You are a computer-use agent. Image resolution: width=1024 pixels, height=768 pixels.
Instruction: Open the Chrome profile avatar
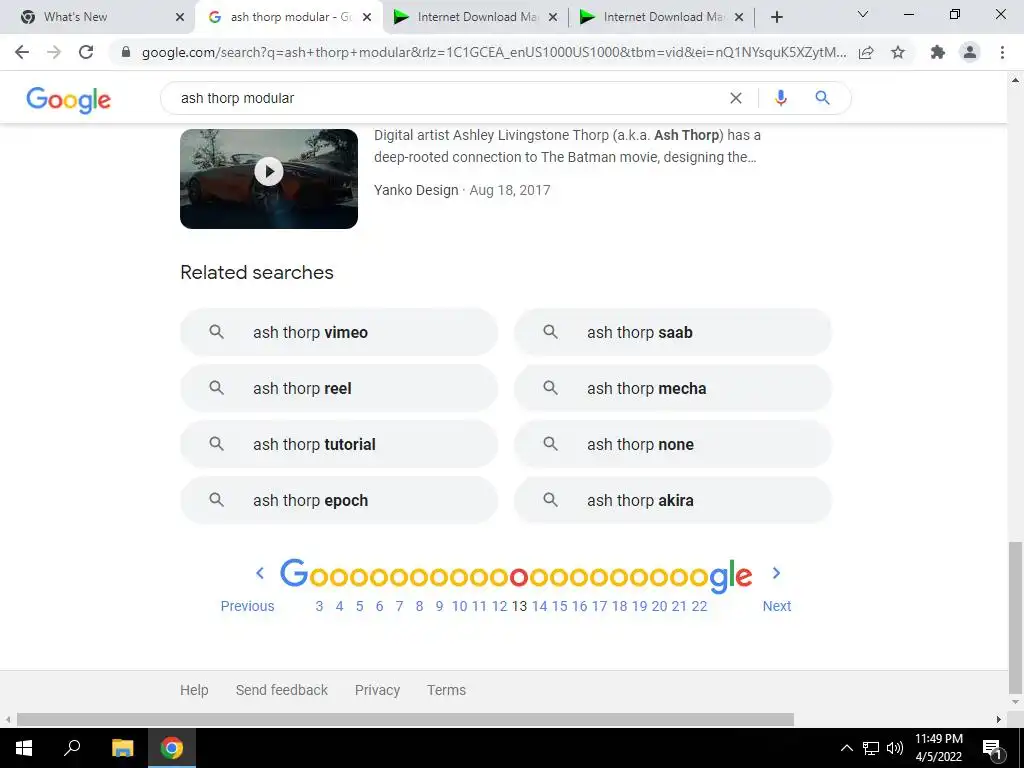970,52
